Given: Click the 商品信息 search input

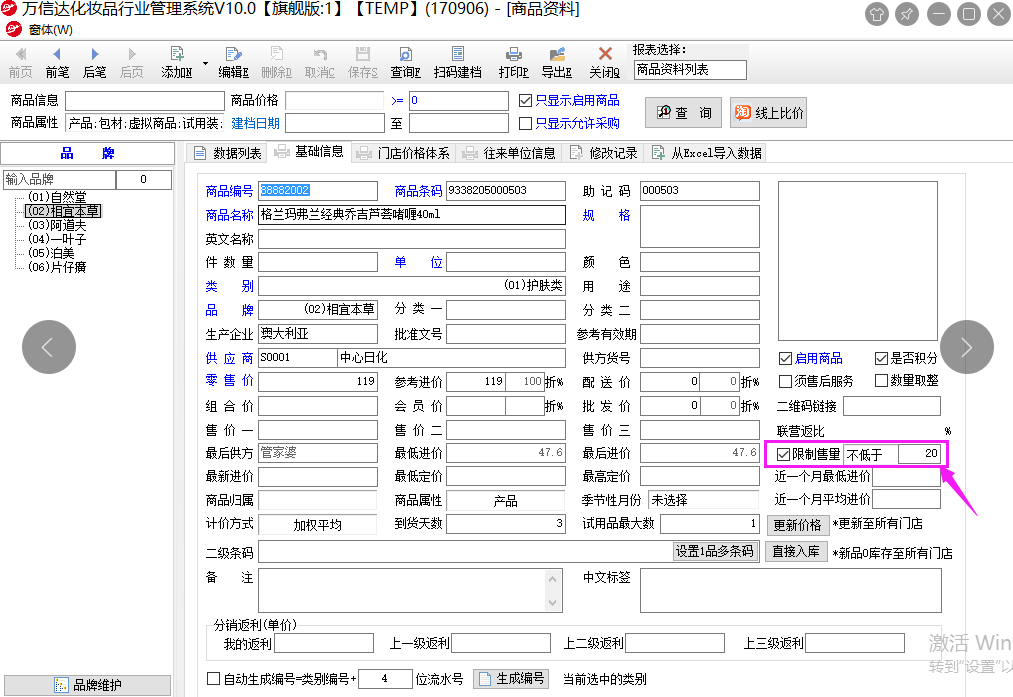Looking at the screenshot, I should click(x=145, y=101).
